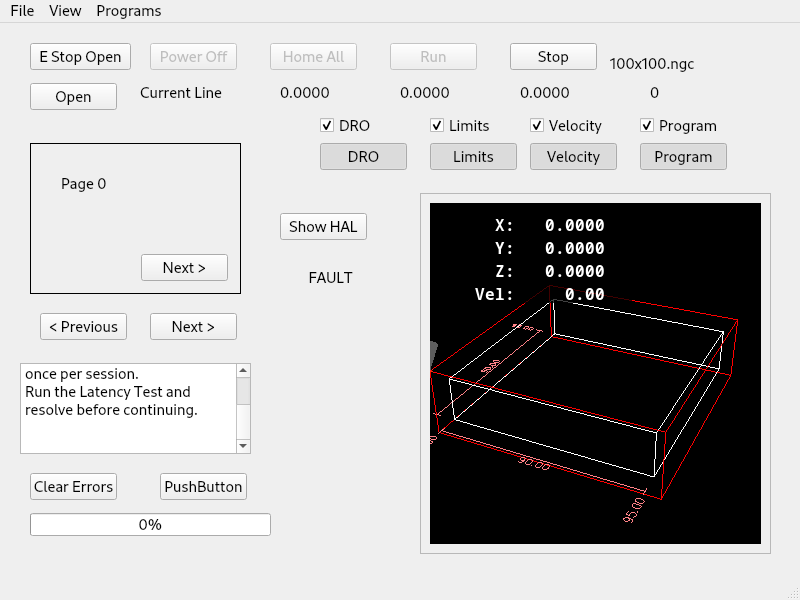Toggle the Velocity pushbutton
The image size is (800, 600).
pyautogui.click(x=573, y=157)
